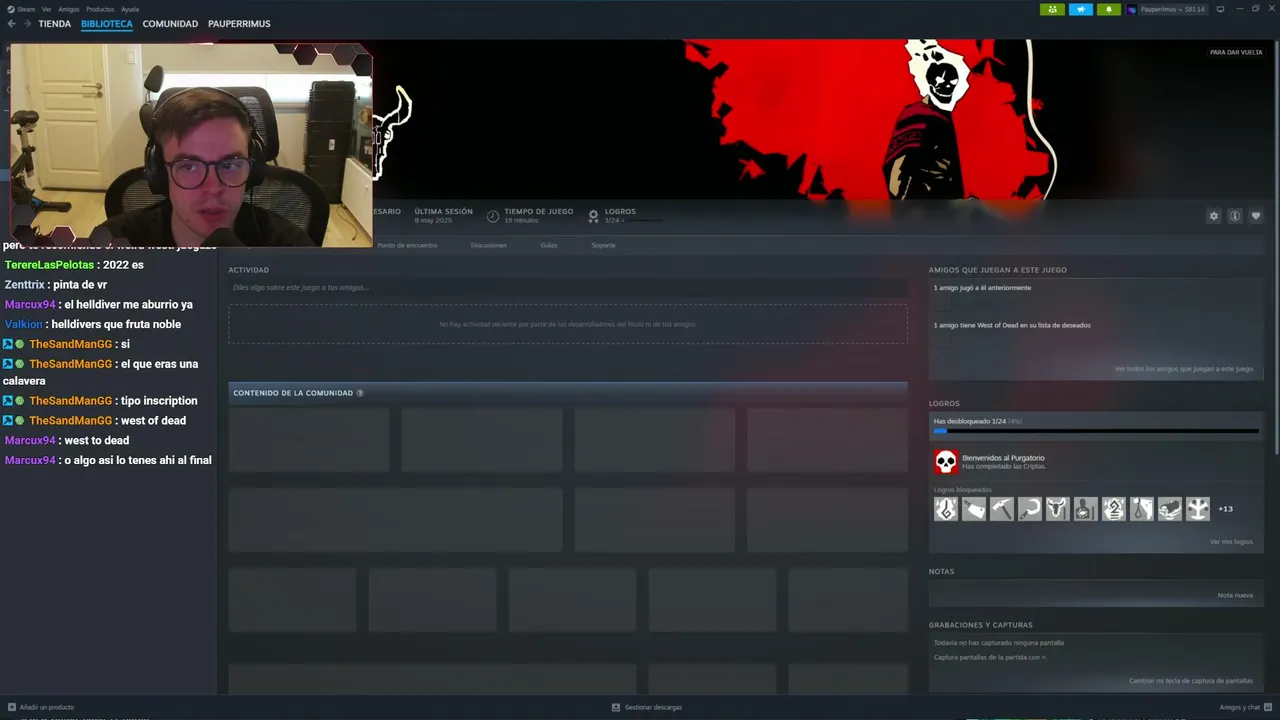The height and width of the screenshot is (720, 1280).
Task: Open notifications bell icon
Action: [1109, 9]
